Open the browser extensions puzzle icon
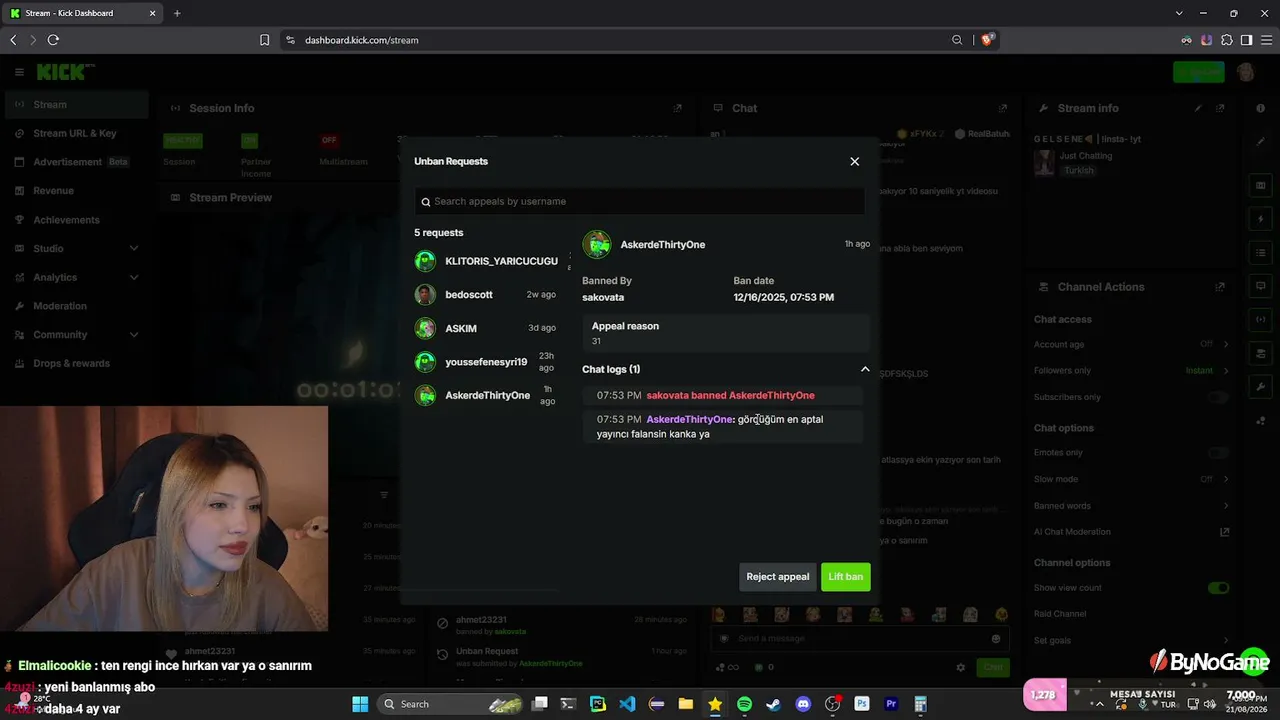This screenshot has height=720, width=1280. pos(1227,40)
